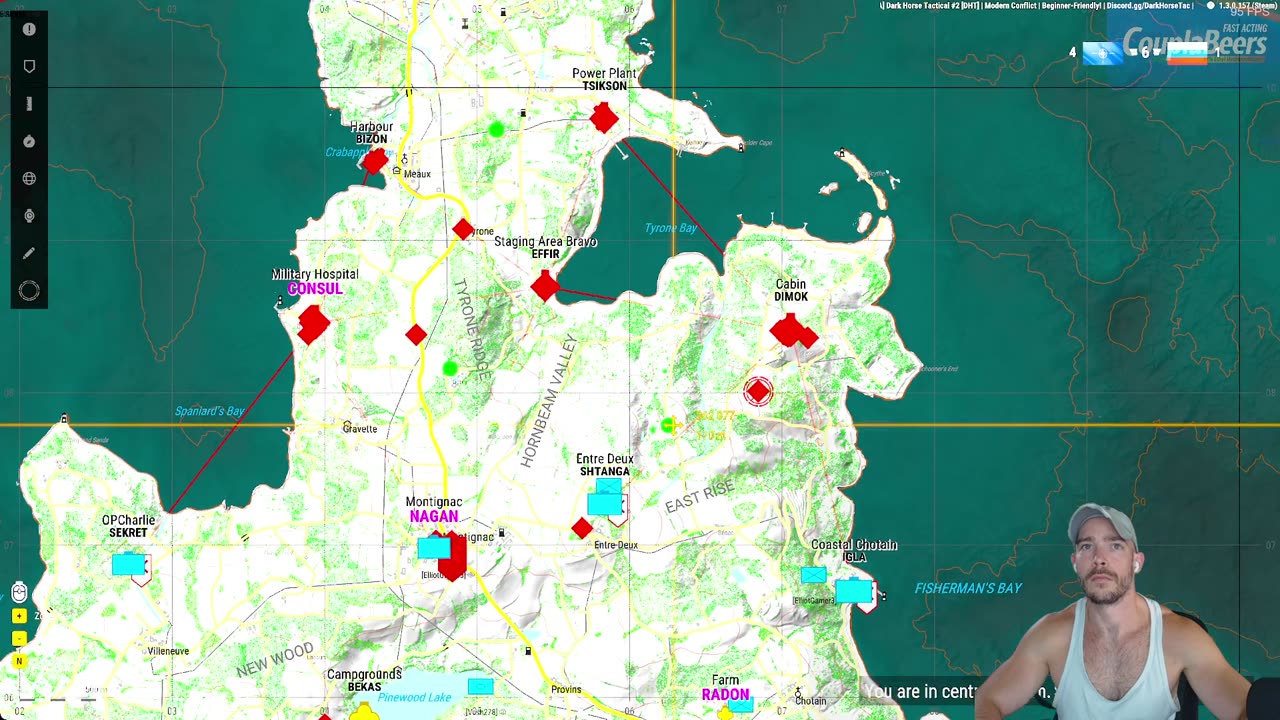Activate the ruler measuring tool
The width and height of the screenshot is (1280, 720).
29,104
